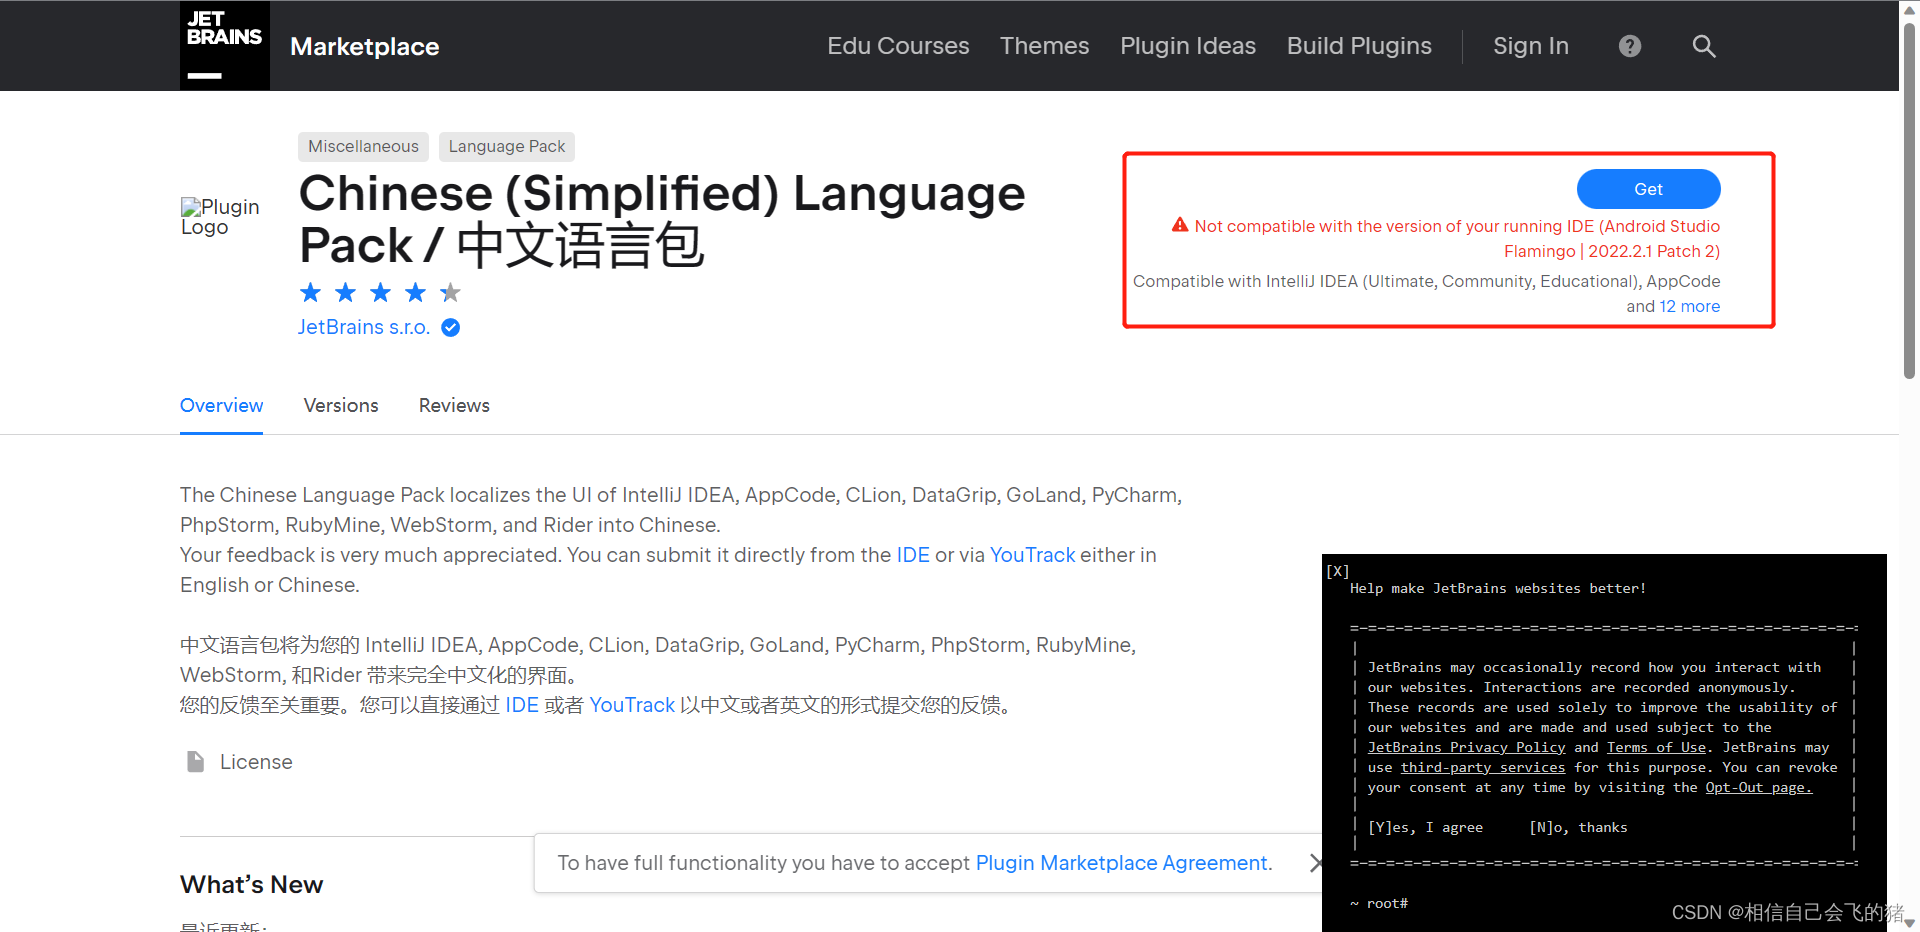Image resolution: width=1920 pixels, height=932 pixels.
Task: Open JetBrains Privacy Policy link
Action: [1466, 747]
